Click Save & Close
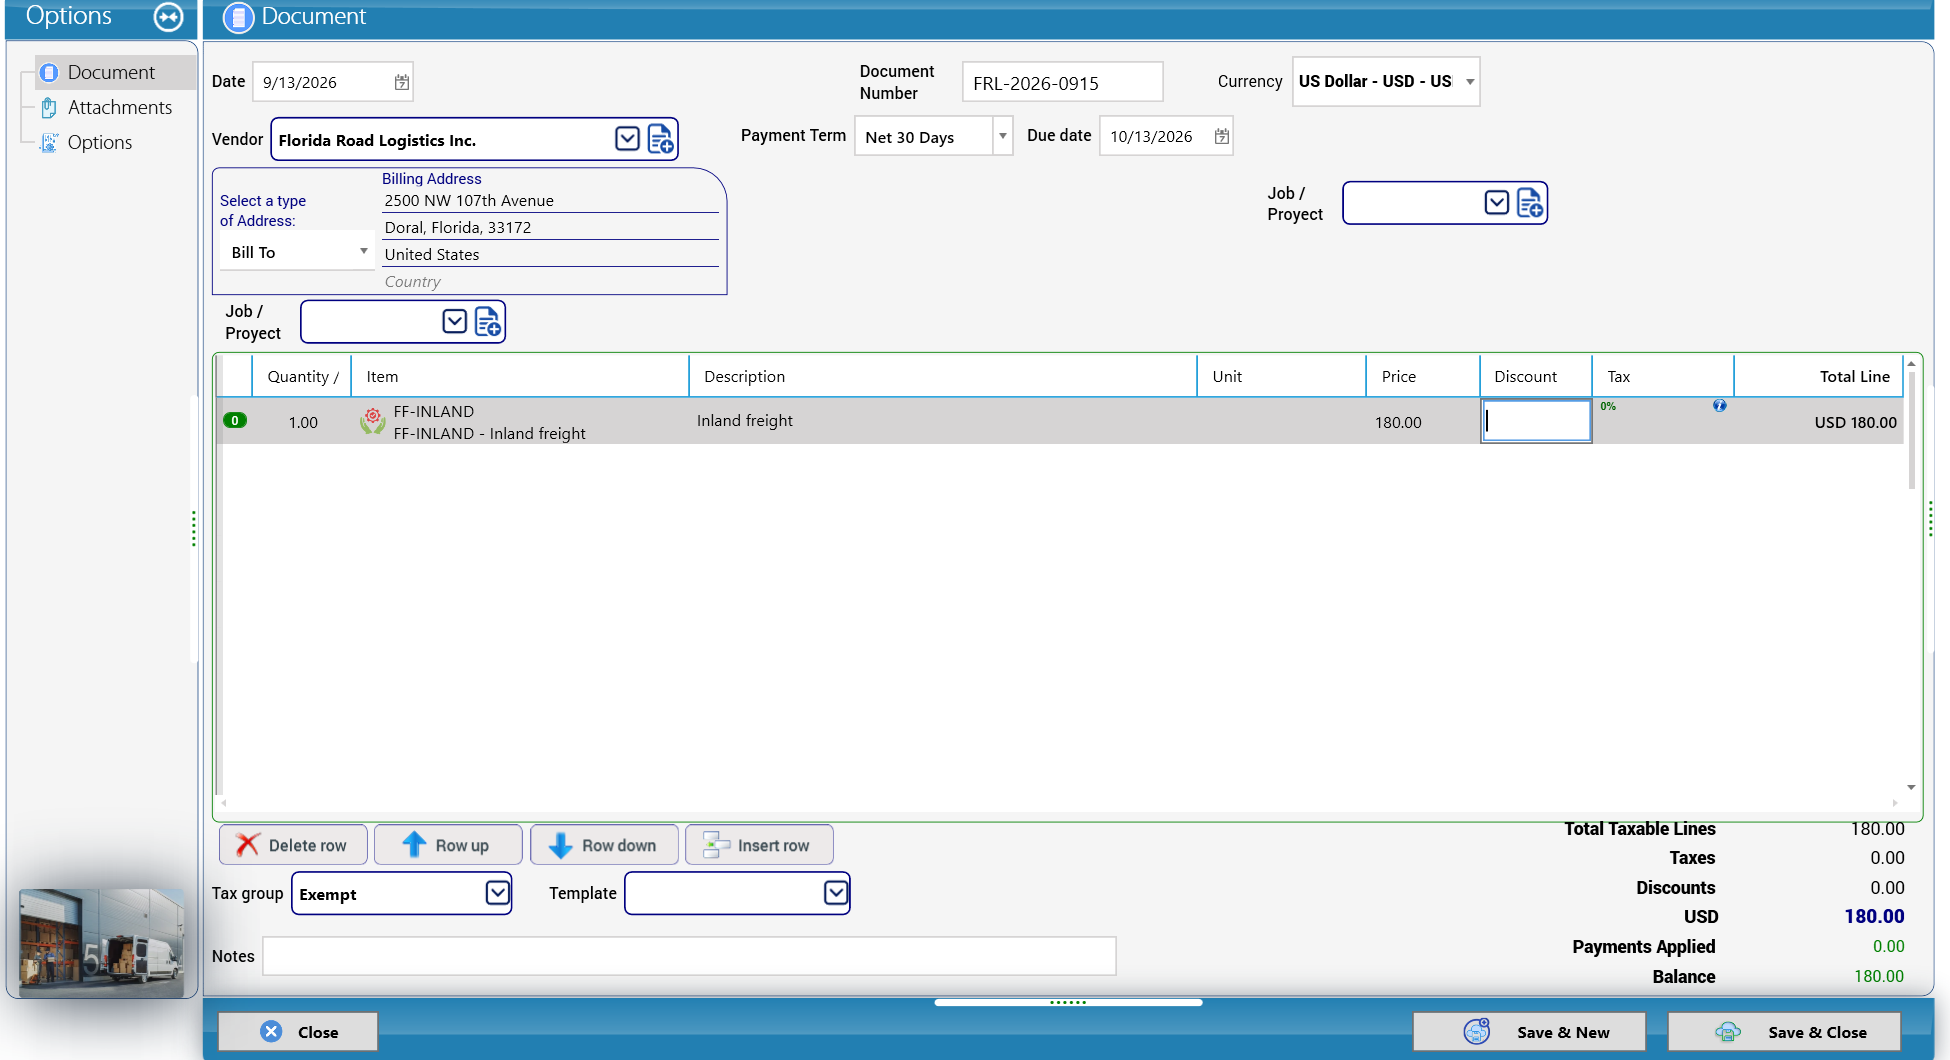The image size is (1950, 1060). tap(1784, 1032)
